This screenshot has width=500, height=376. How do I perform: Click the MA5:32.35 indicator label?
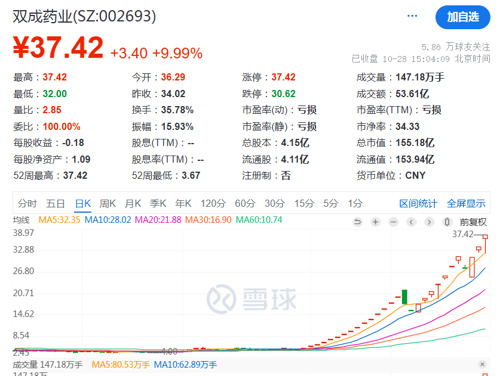pyautogui.click(x=59, y=220)
